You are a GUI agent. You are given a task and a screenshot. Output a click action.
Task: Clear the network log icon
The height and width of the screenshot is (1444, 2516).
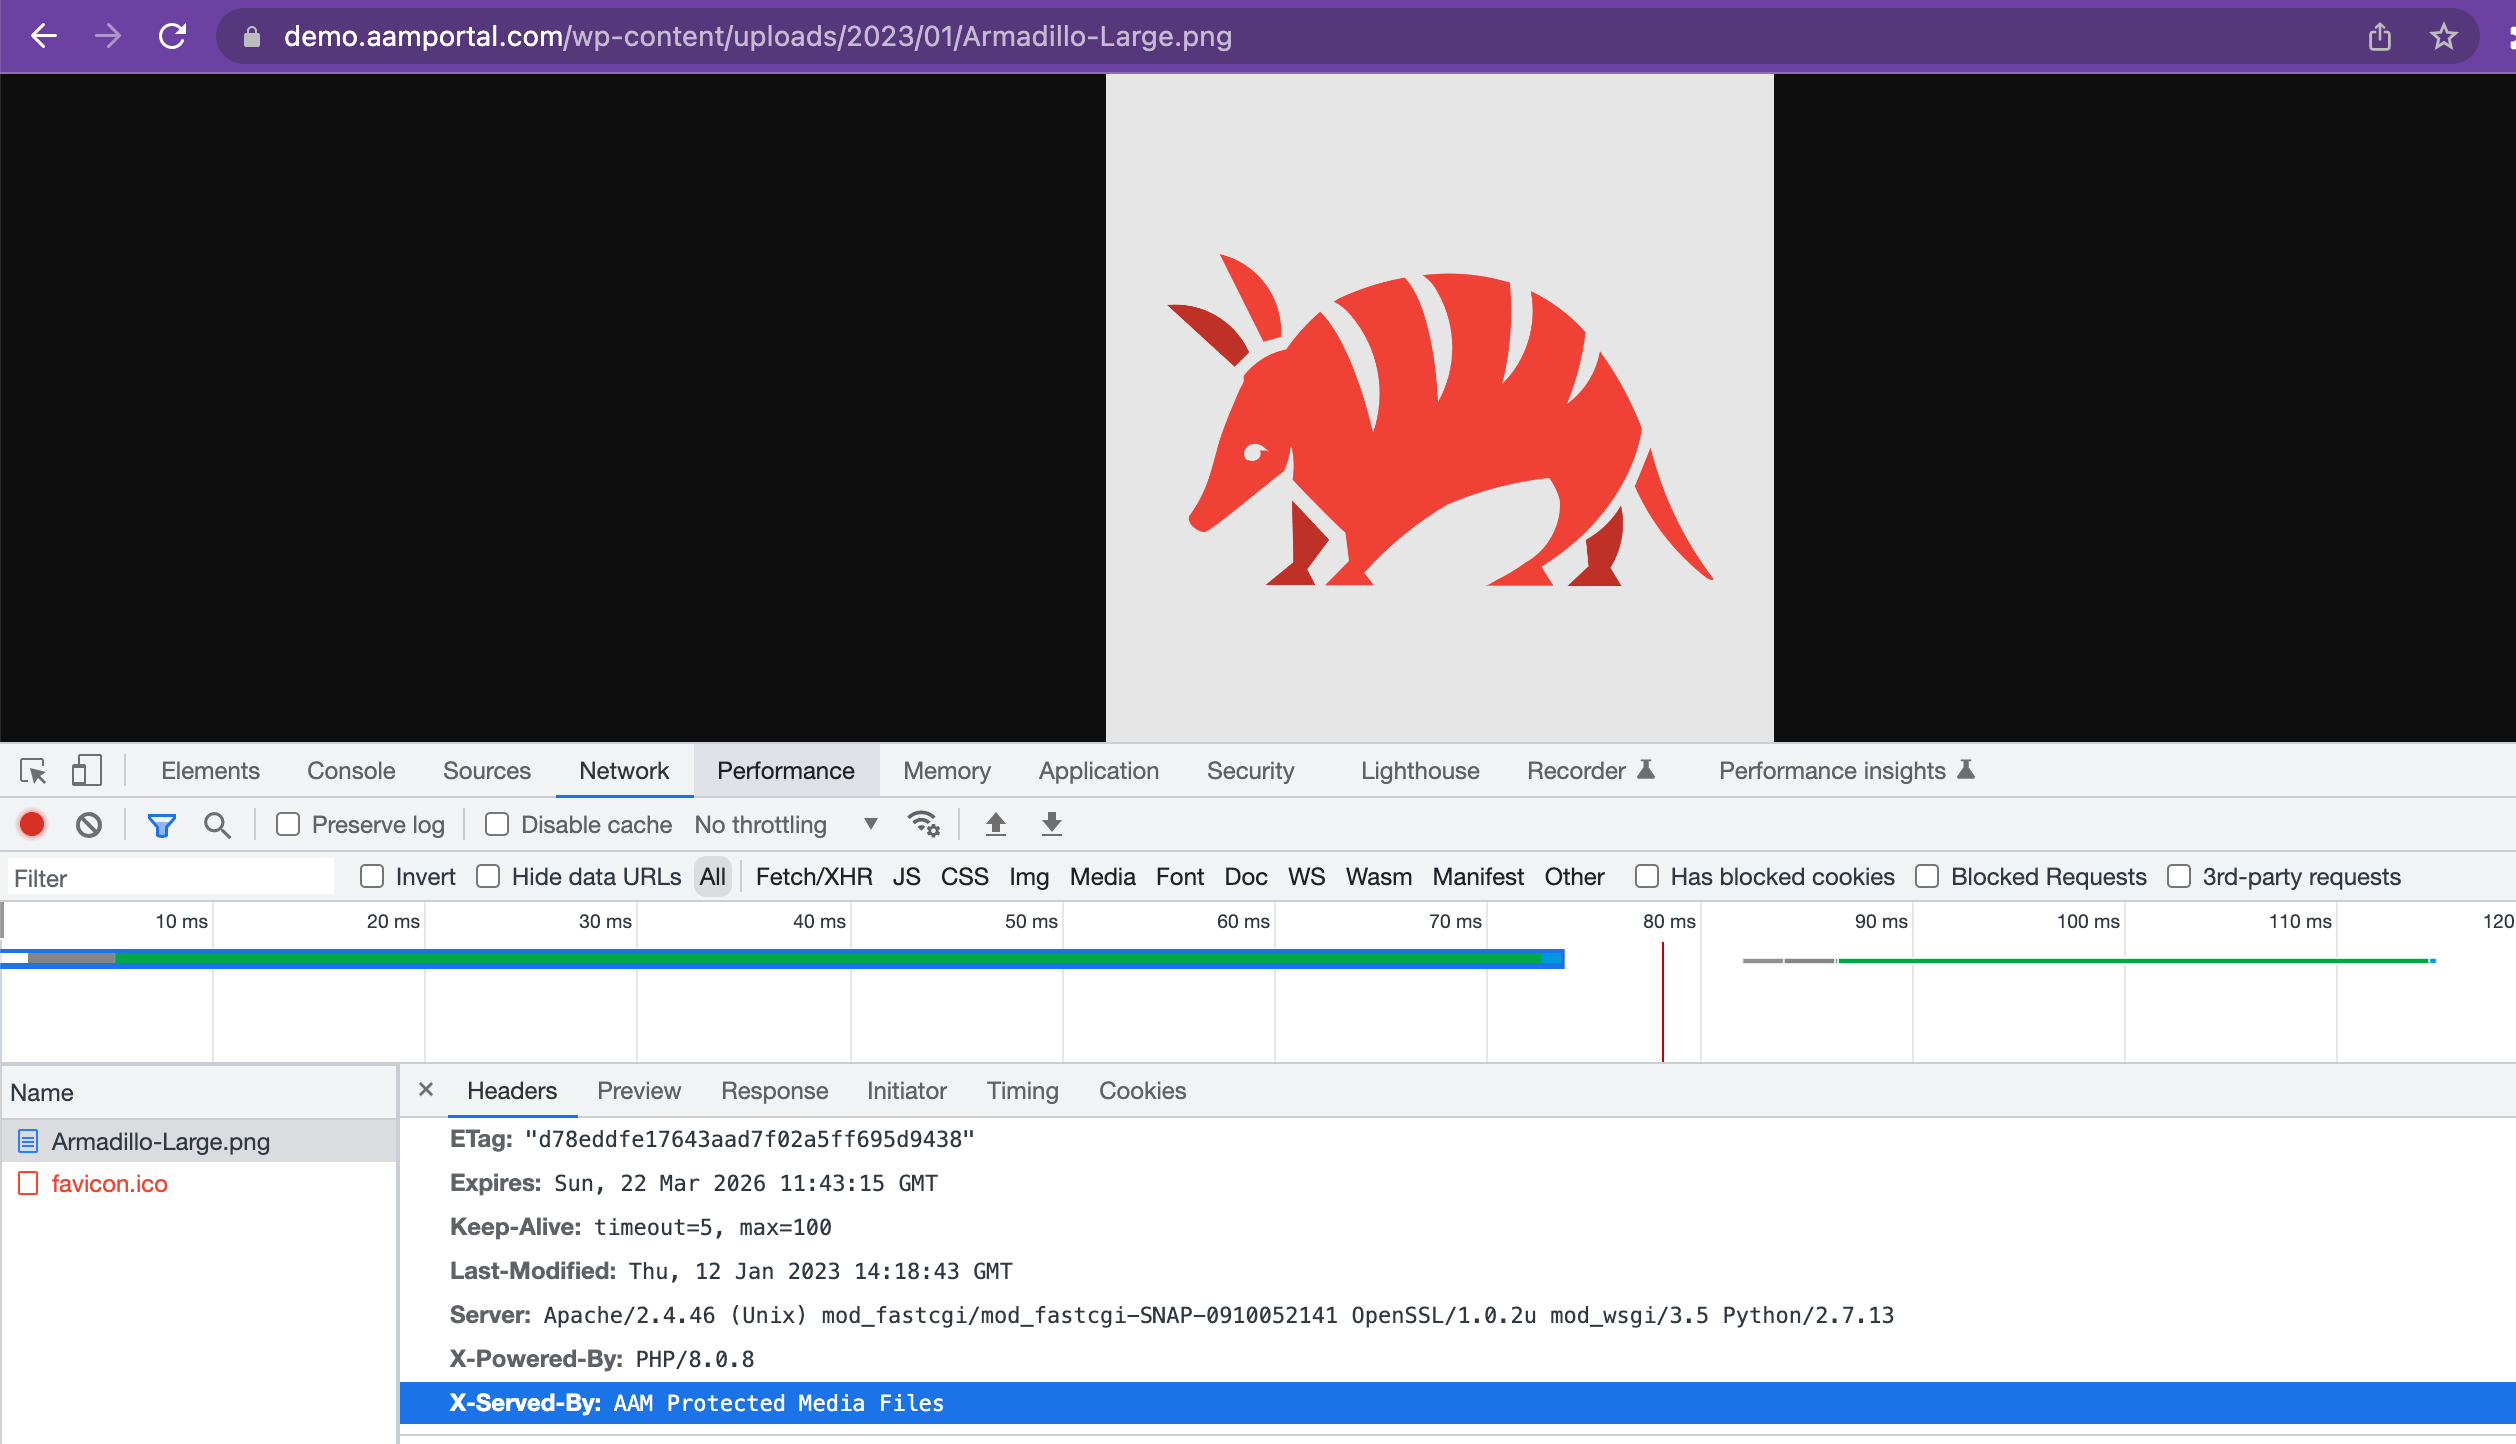point(89,824)
